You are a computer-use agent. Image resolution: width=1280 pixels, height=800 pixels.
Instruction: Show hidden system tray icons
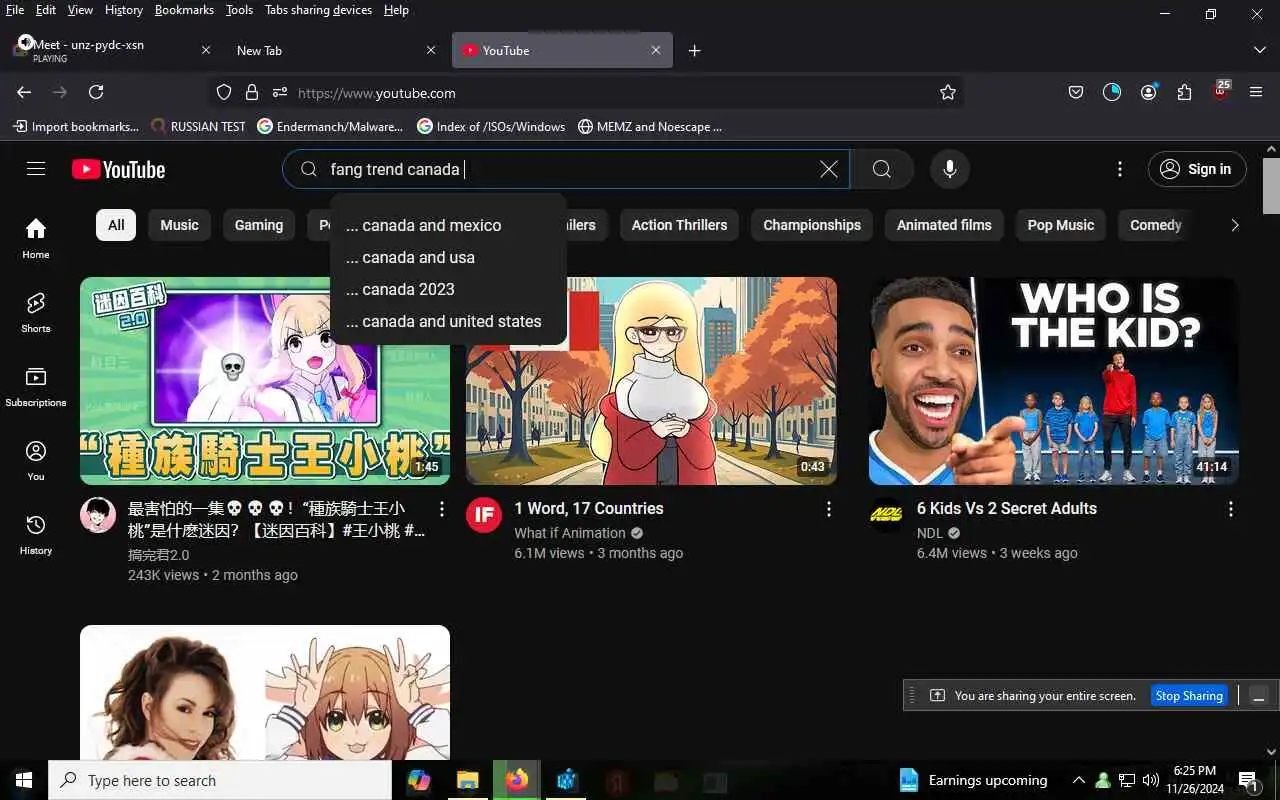pos(1079,780)
